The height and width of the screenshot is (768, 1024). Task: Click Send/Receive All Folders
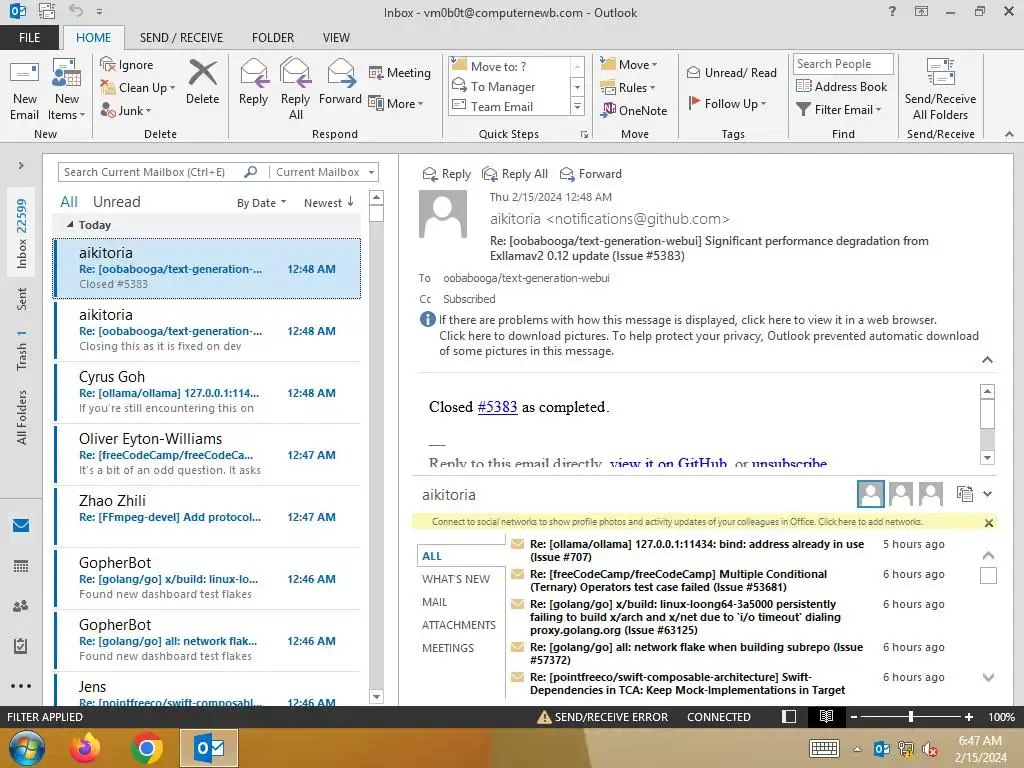click(x=940, y=90)
